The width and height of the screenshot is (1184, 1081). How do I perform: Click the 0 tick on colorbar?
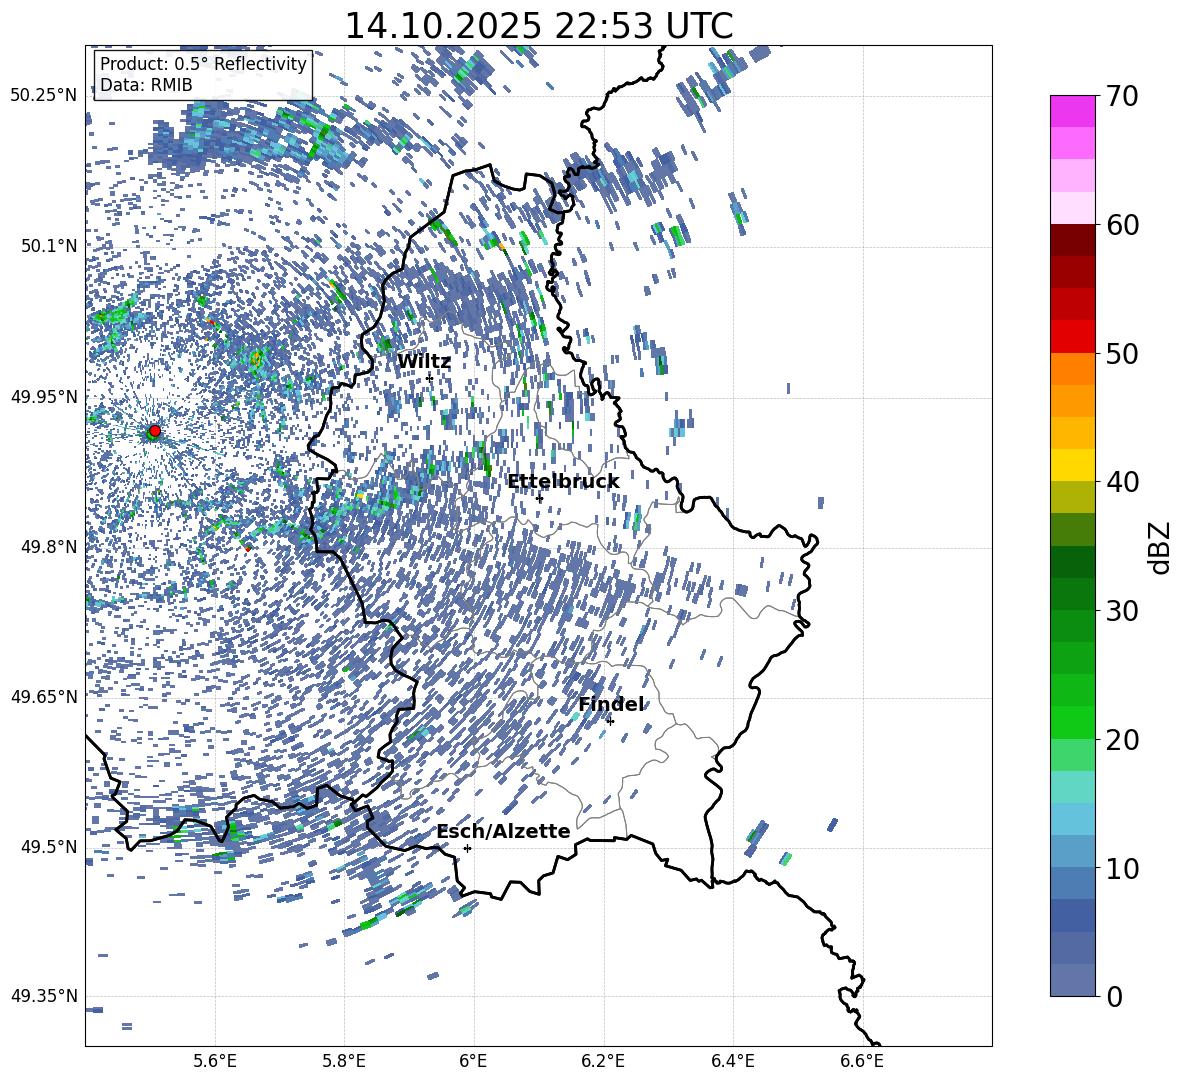coord(1114,996)
